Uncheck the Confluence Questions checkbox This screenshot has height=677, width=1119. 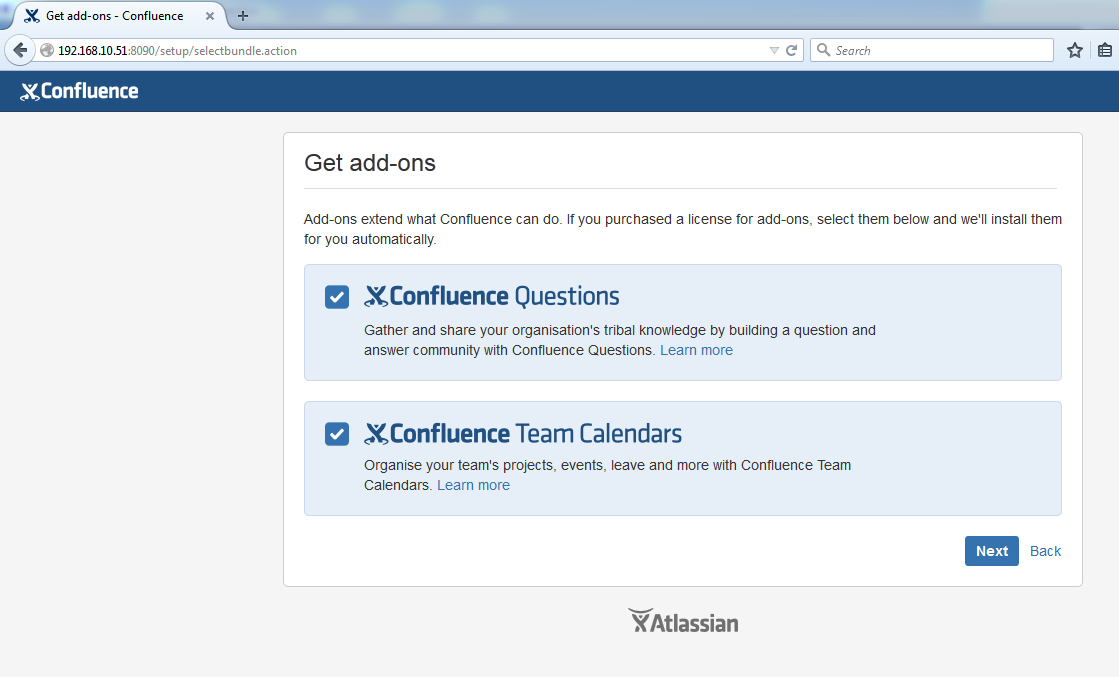[x=337, y=297]
